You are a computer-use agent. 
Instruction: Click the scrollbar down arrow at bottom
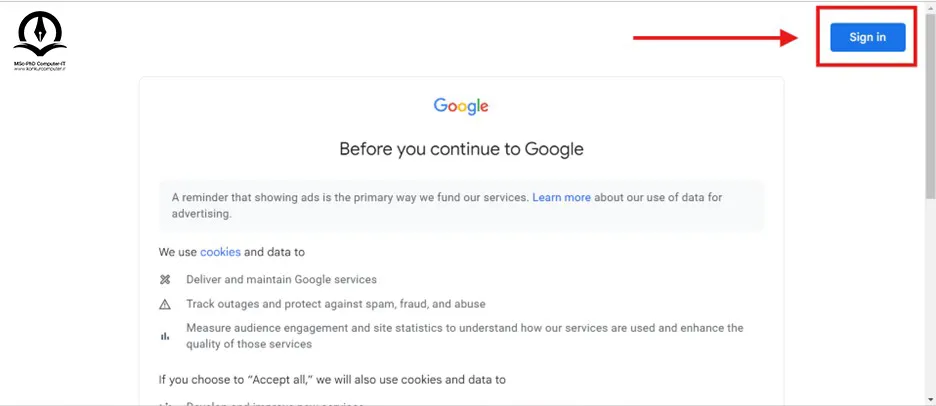930,400
